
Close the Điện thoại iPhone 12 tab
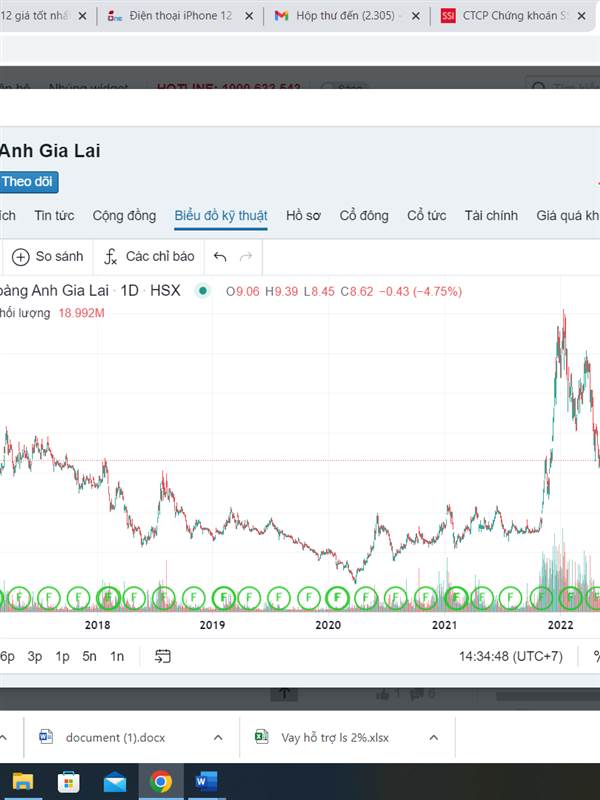point(249,16)
